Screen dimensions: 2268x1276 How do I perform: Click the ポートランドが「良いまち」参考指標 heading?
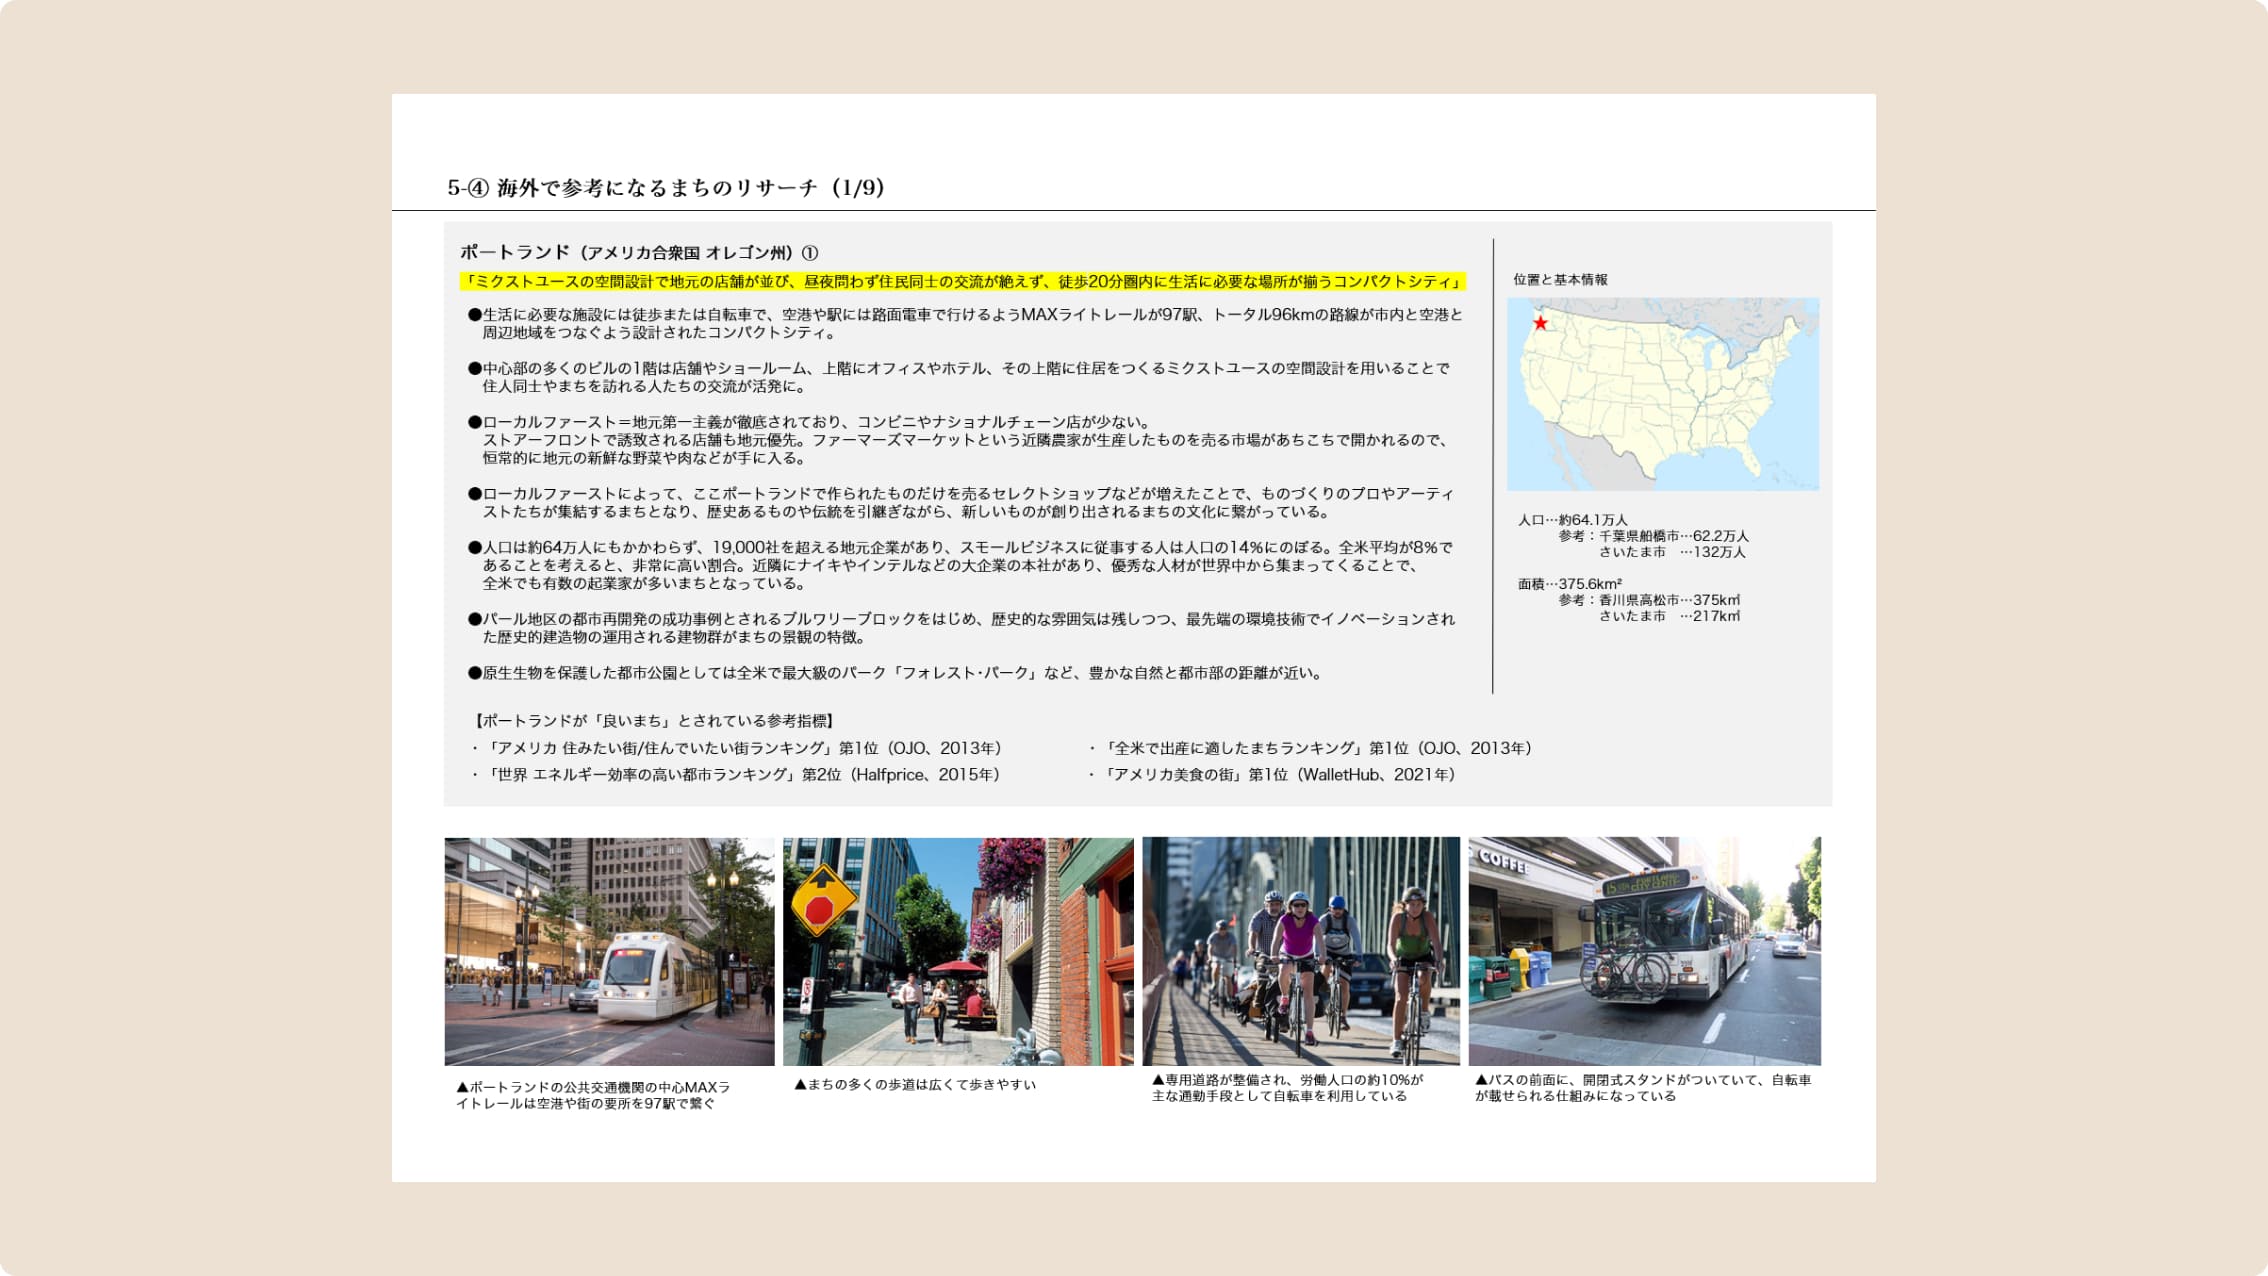(654, 721)
